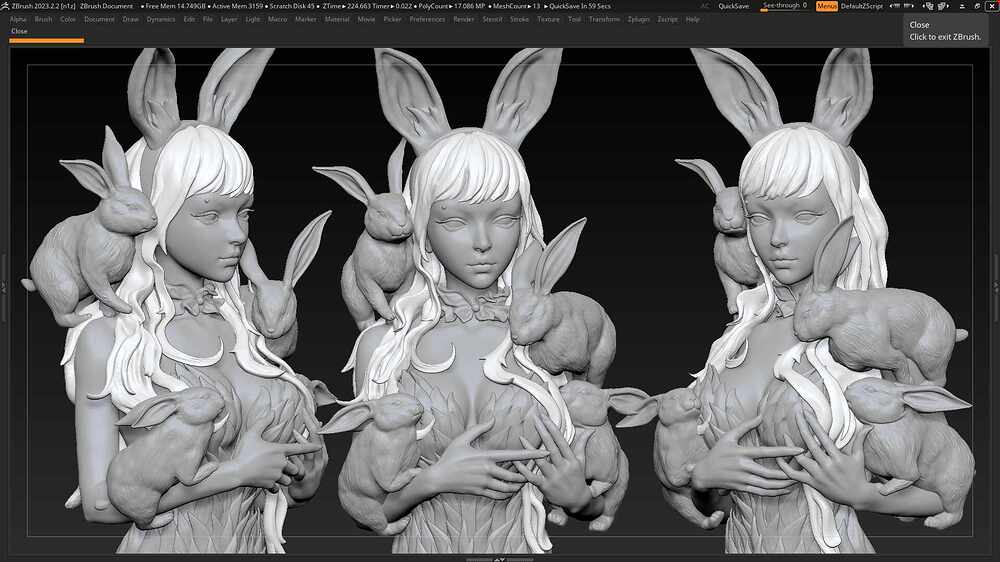Click the 'Timer 0.022' status text

point(392,6)
